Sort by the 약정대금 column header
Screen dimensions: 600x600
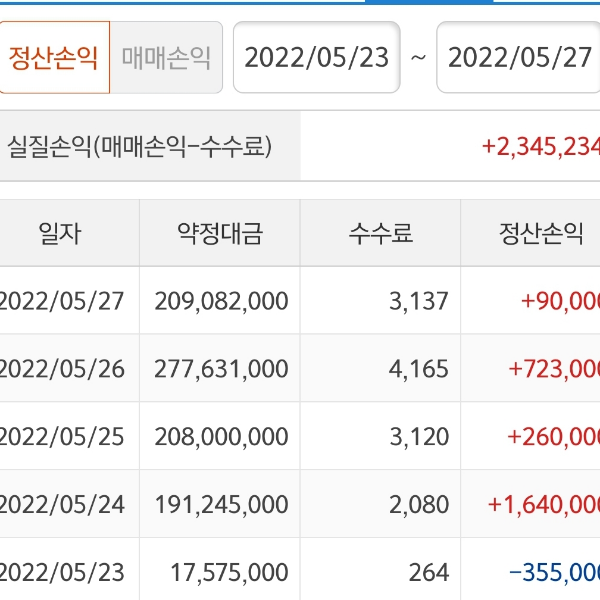tap(220, 234)
